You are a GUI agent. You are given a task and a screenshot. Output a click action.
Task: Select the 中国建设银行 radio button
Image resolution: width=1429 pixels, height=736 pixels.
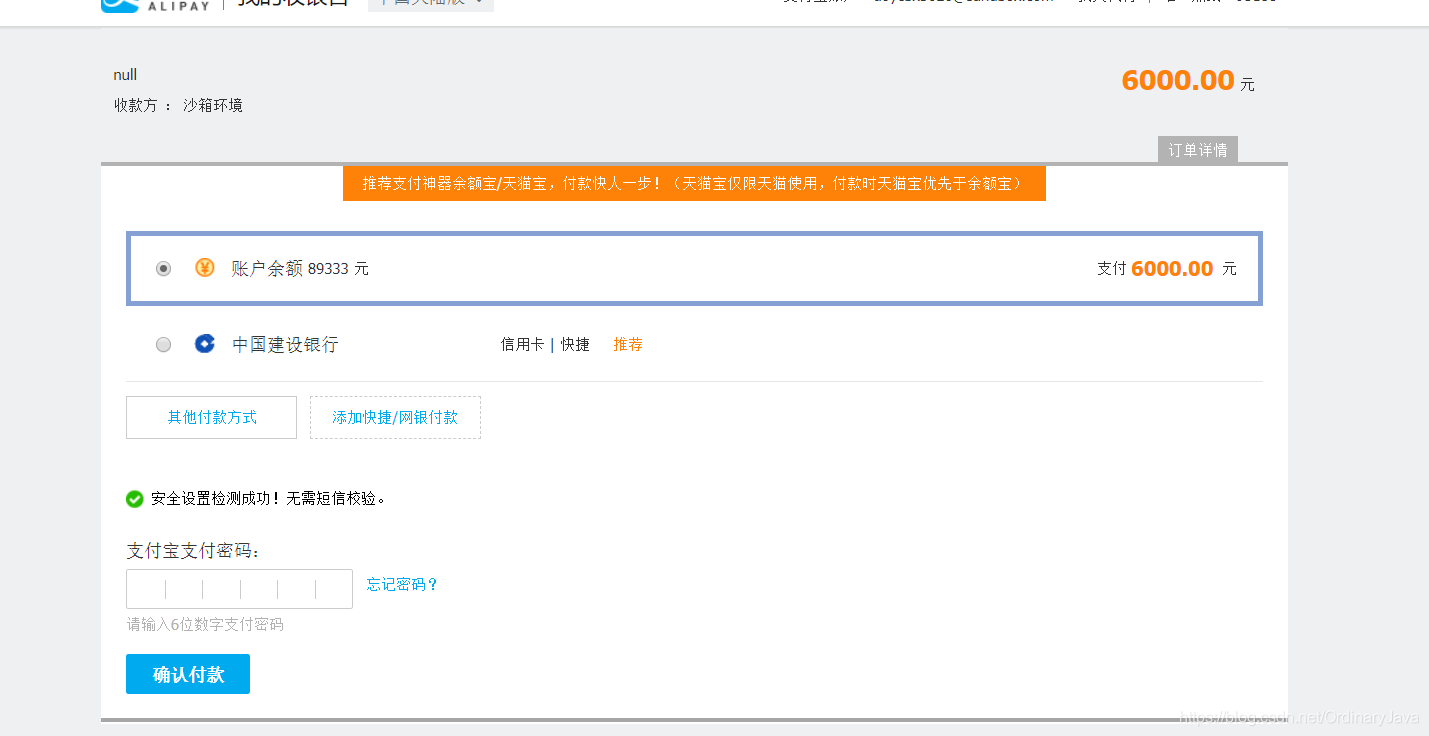[164, 345]
